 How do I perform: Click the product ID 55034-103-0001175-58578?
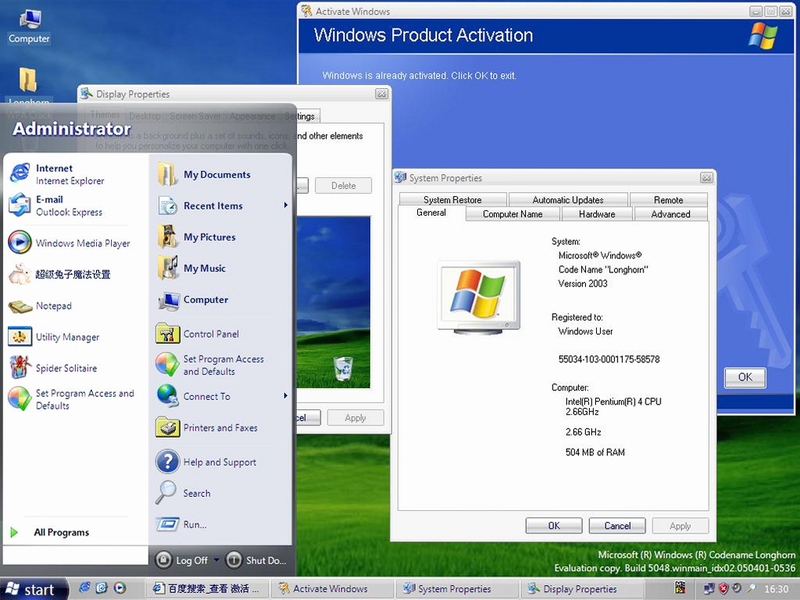click(609, 359)
